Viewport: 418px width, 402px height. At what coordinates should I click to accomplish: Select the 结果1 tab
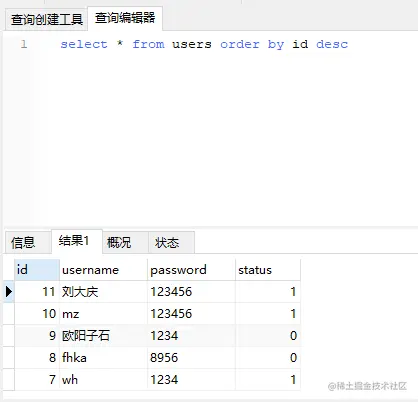click(77, 241)
